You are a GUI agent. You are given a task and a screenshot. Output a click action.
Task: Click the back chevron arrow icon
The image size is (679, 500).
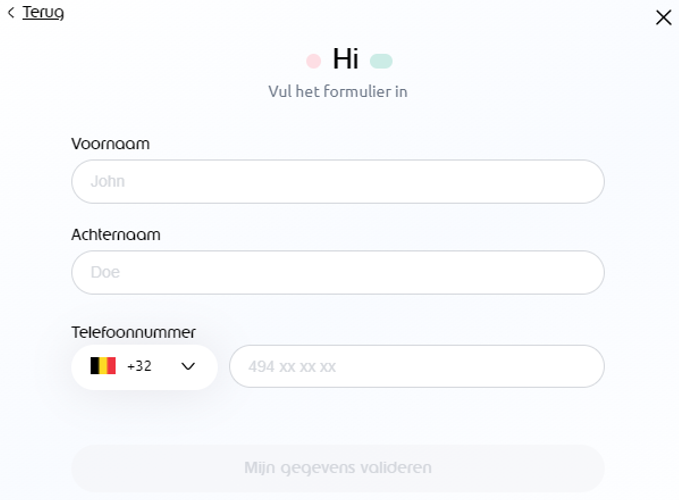pyautogui.click(x=11, y=13)
